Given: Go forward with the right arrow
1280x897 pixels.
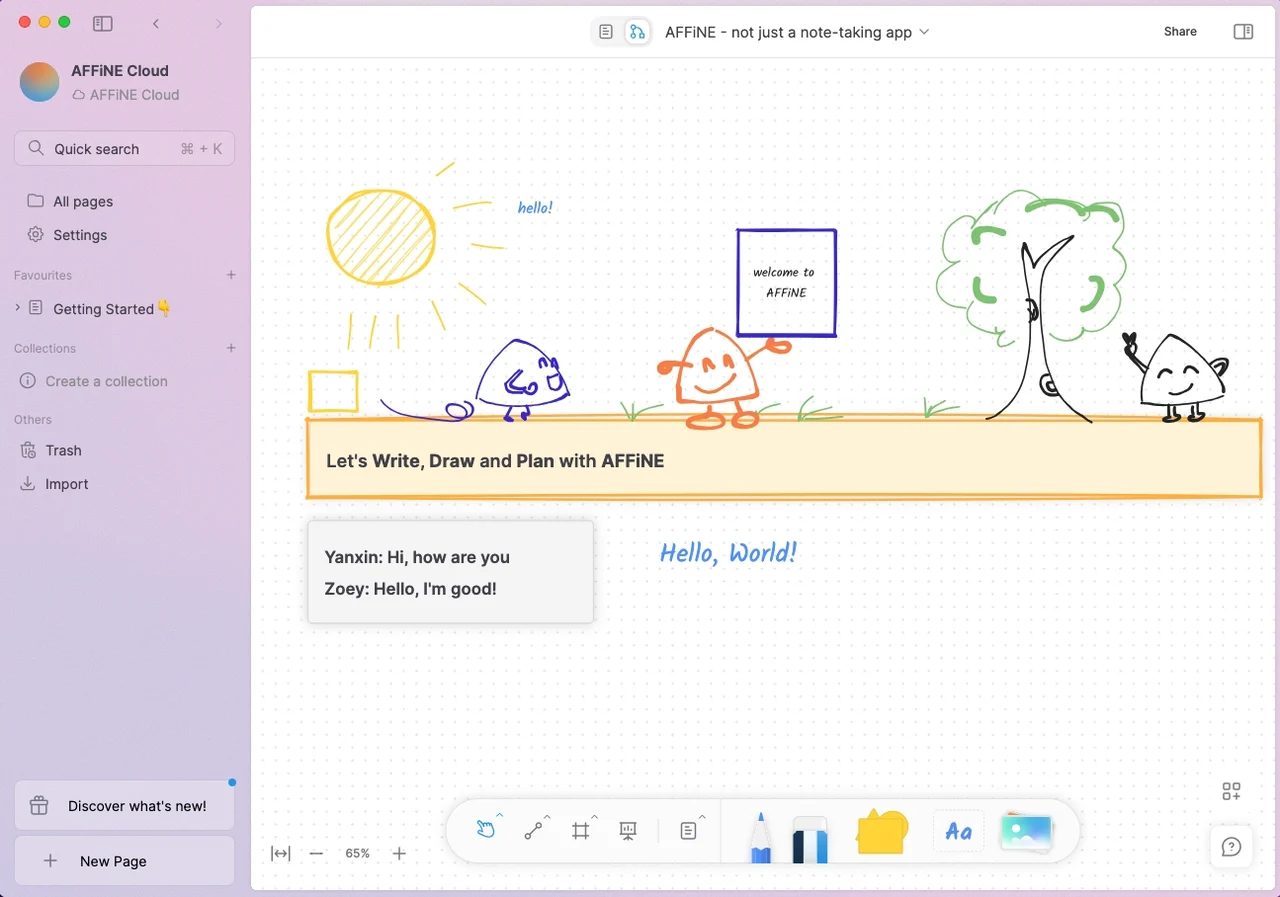Looking at the screenshot, I should pos(219,23).
